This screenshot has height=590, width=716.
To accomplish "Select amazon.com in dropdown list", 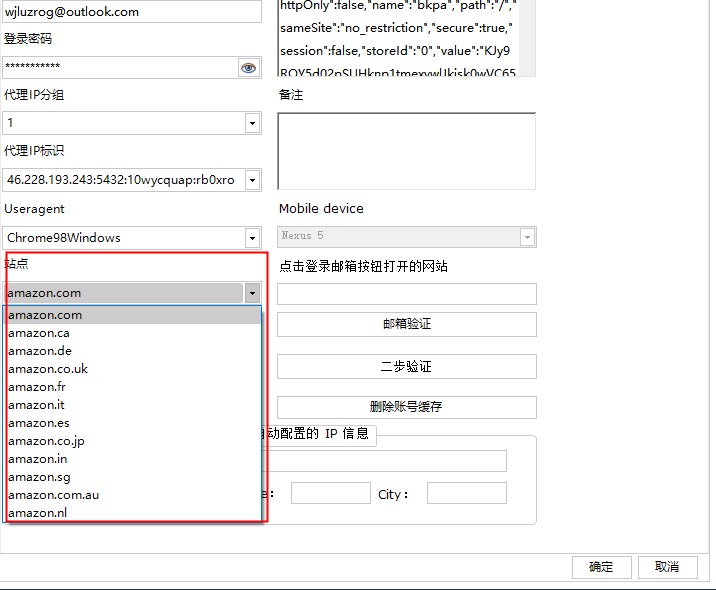I will click(x=132, y=315).
